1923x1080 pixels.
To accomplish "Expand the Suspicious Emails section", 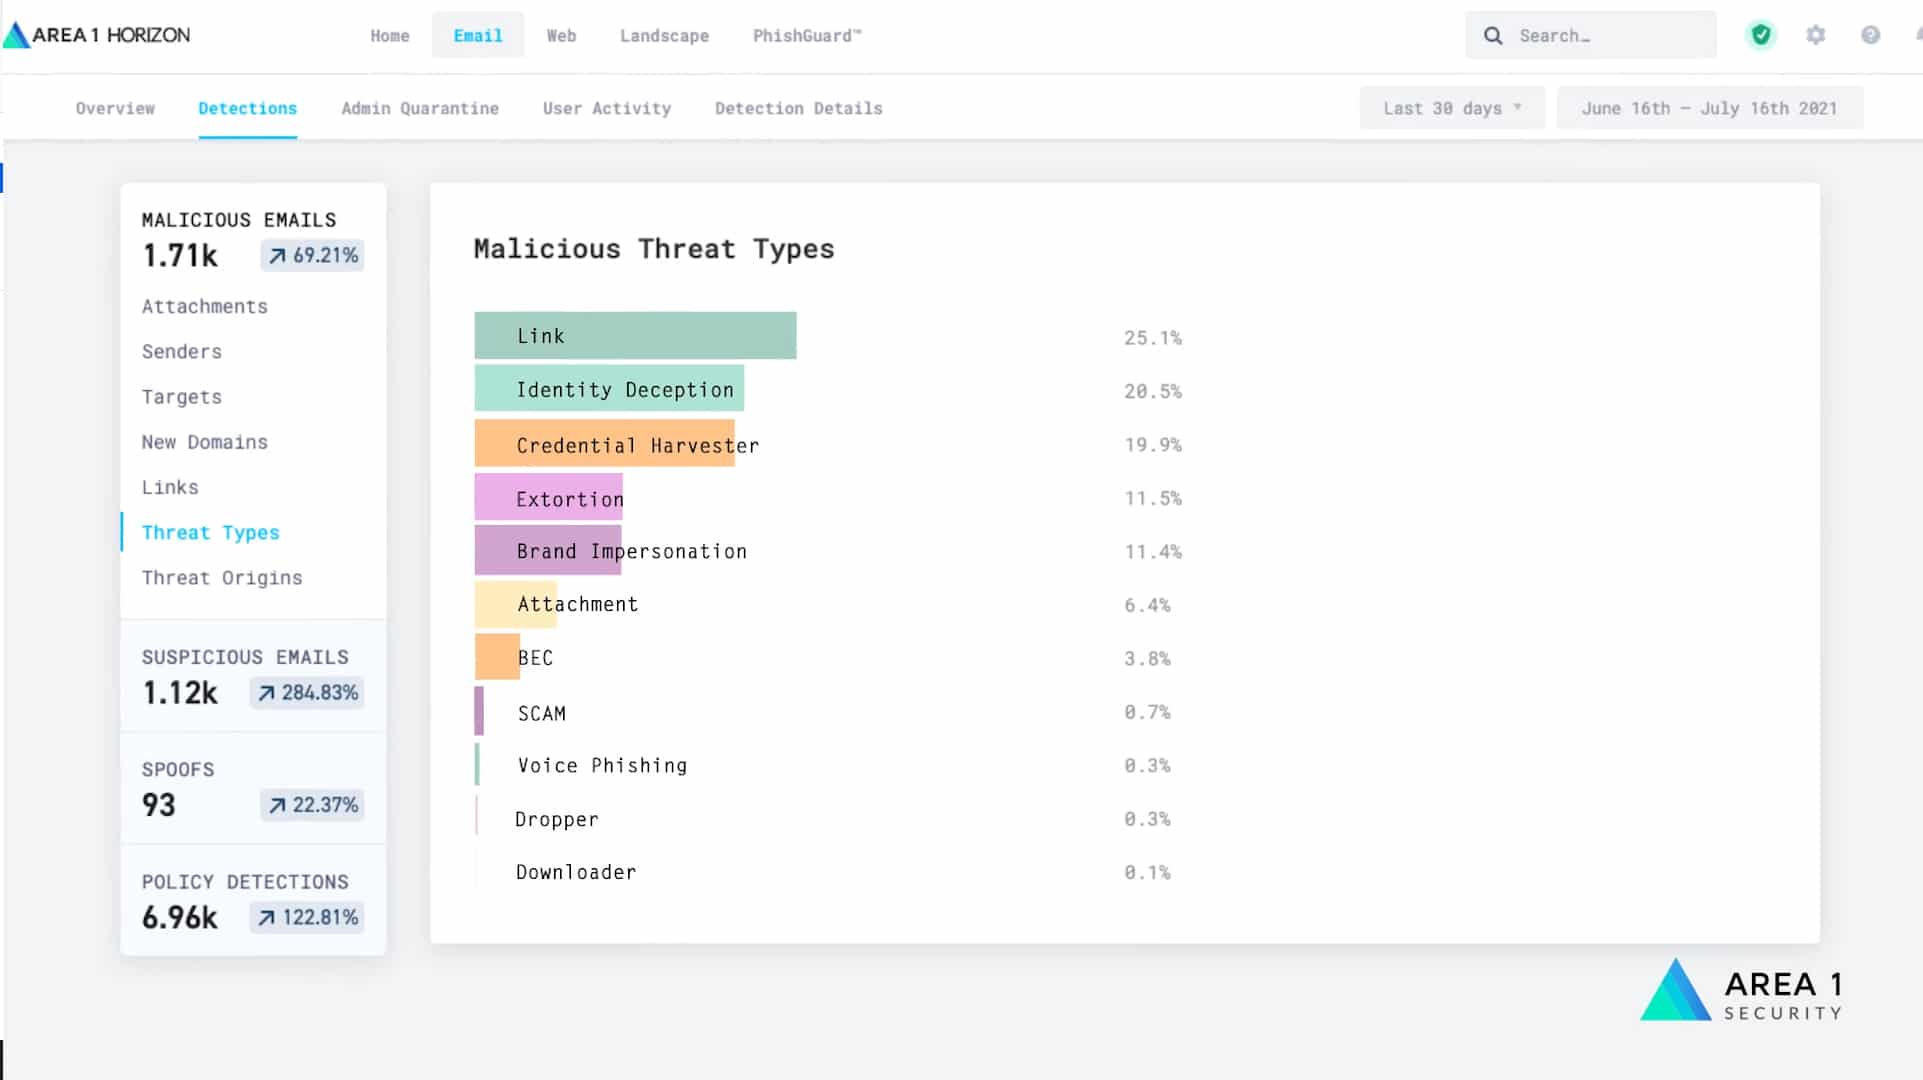I will [x=244, y=657].
